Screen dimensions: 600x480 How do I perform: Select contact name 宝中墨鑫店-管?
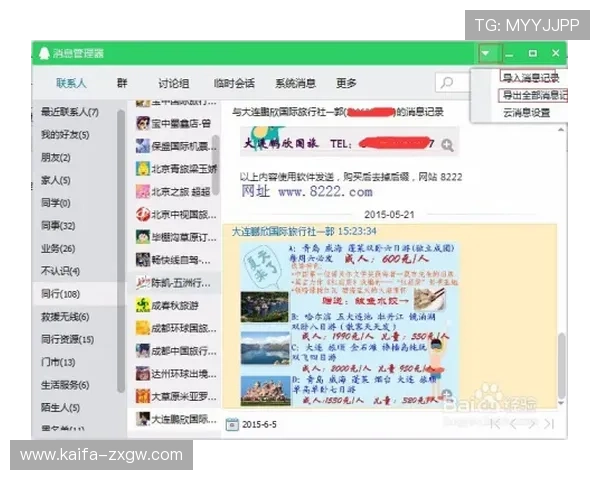pos(181,124)
